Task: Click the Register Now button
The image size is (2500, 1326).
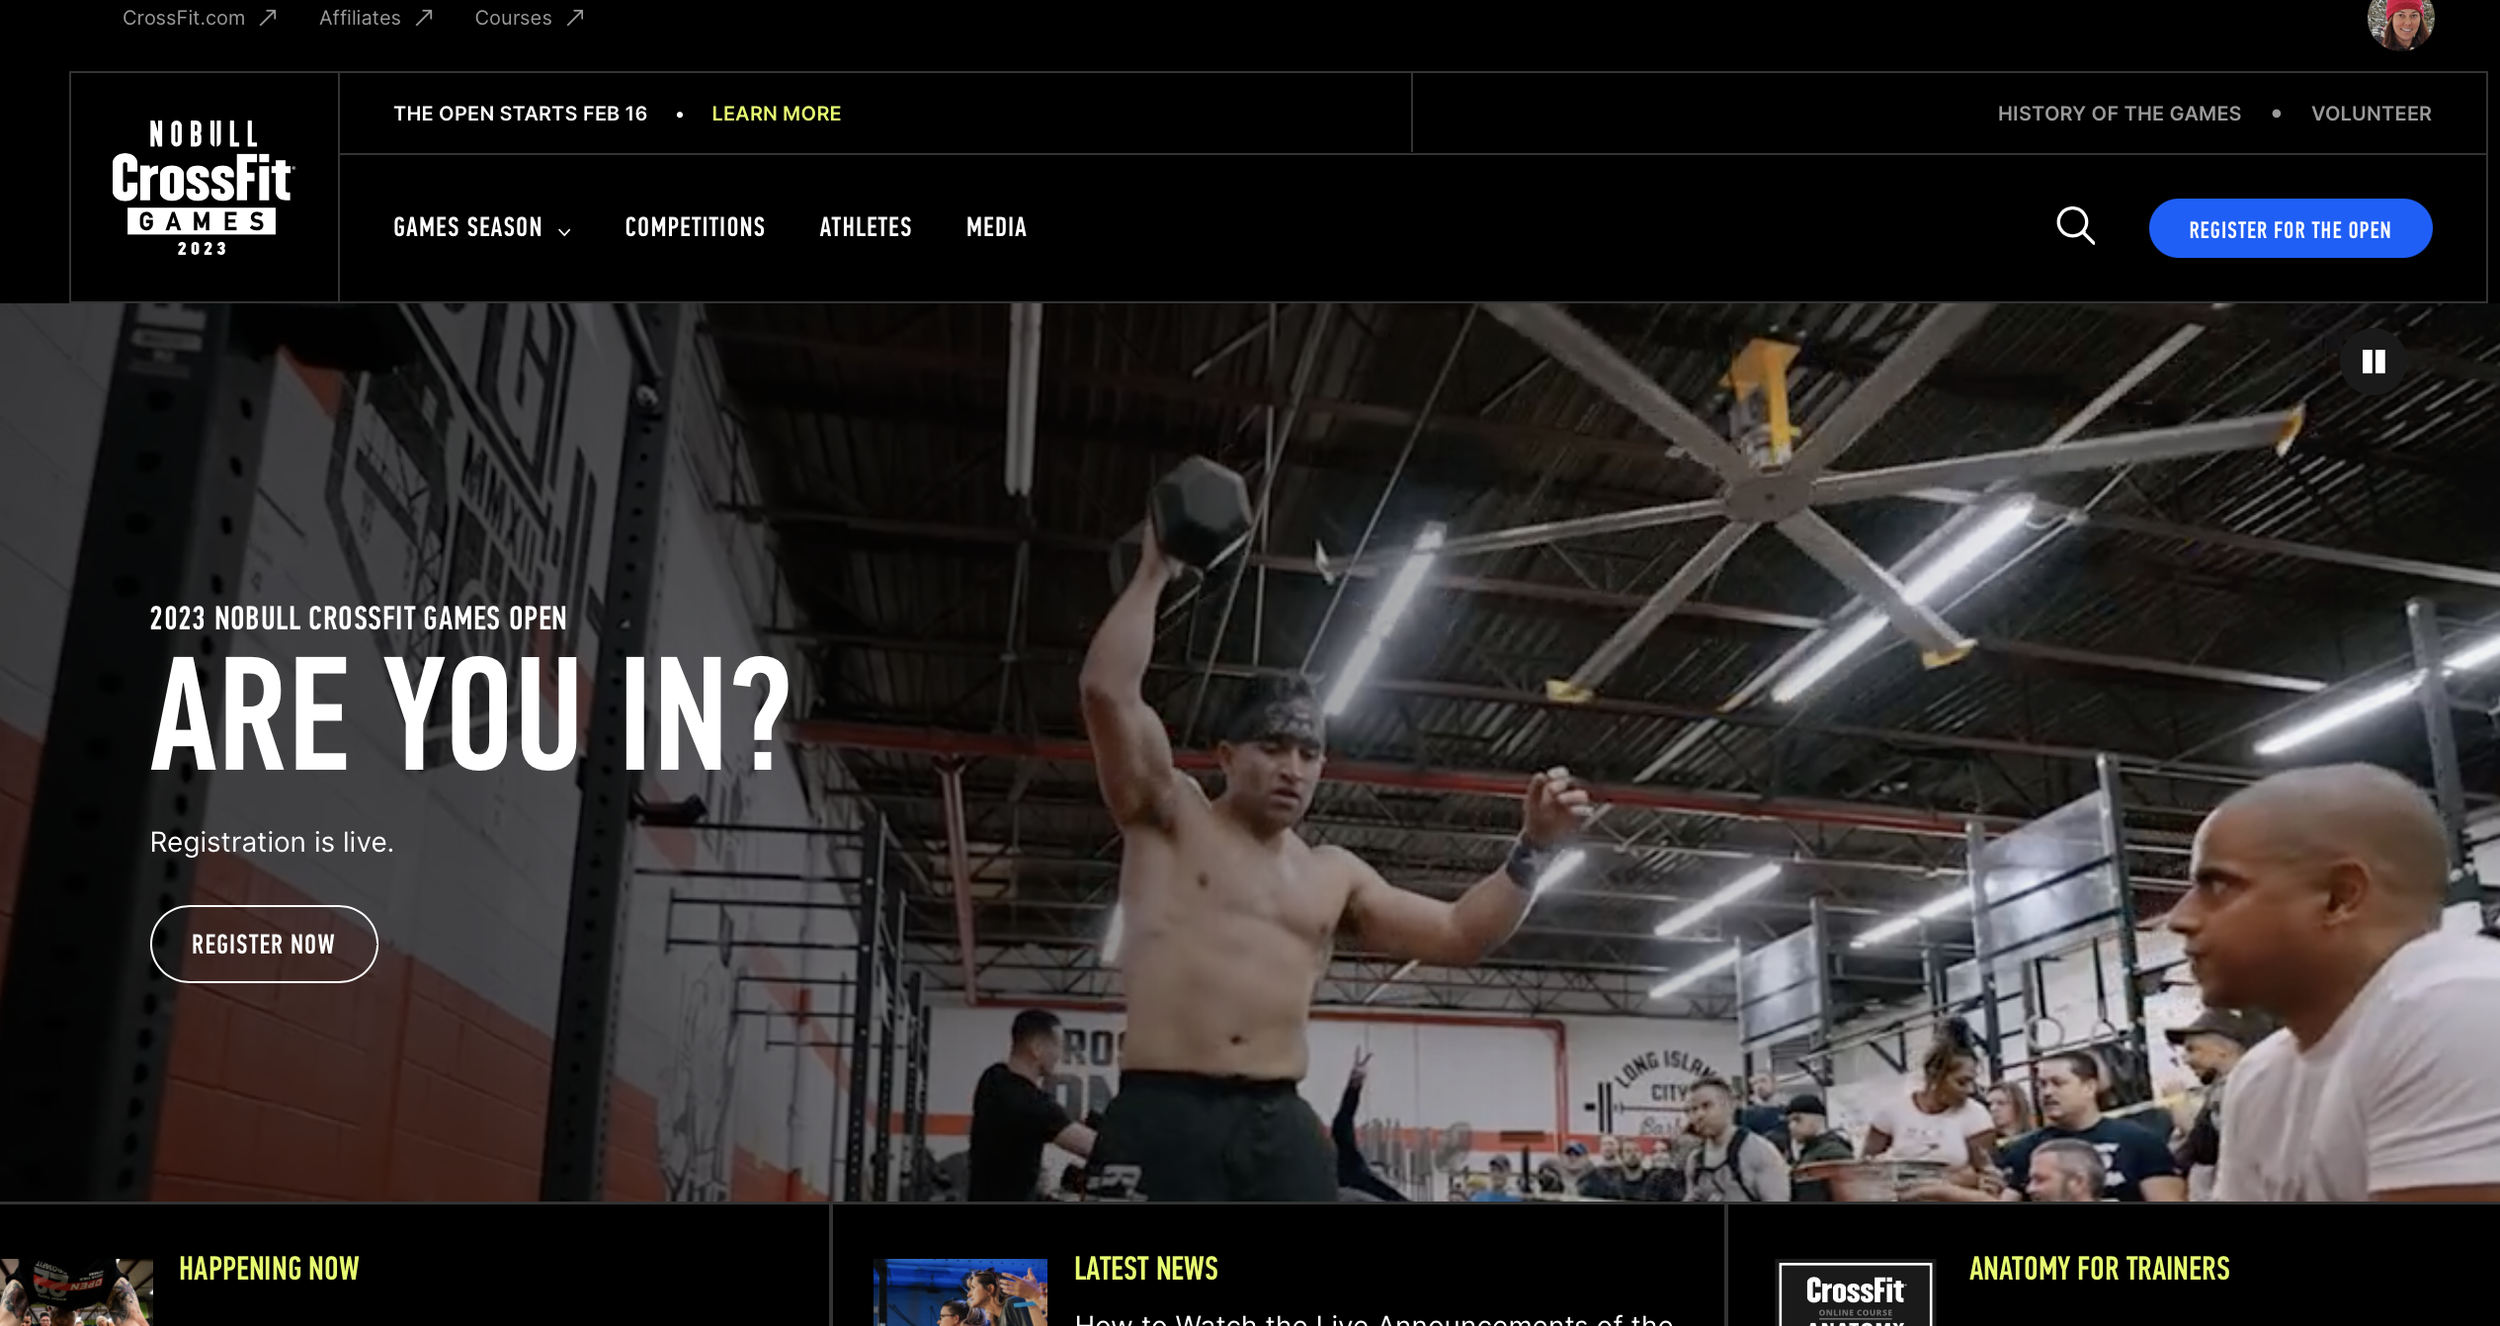Action: click(x=264, y=944)
